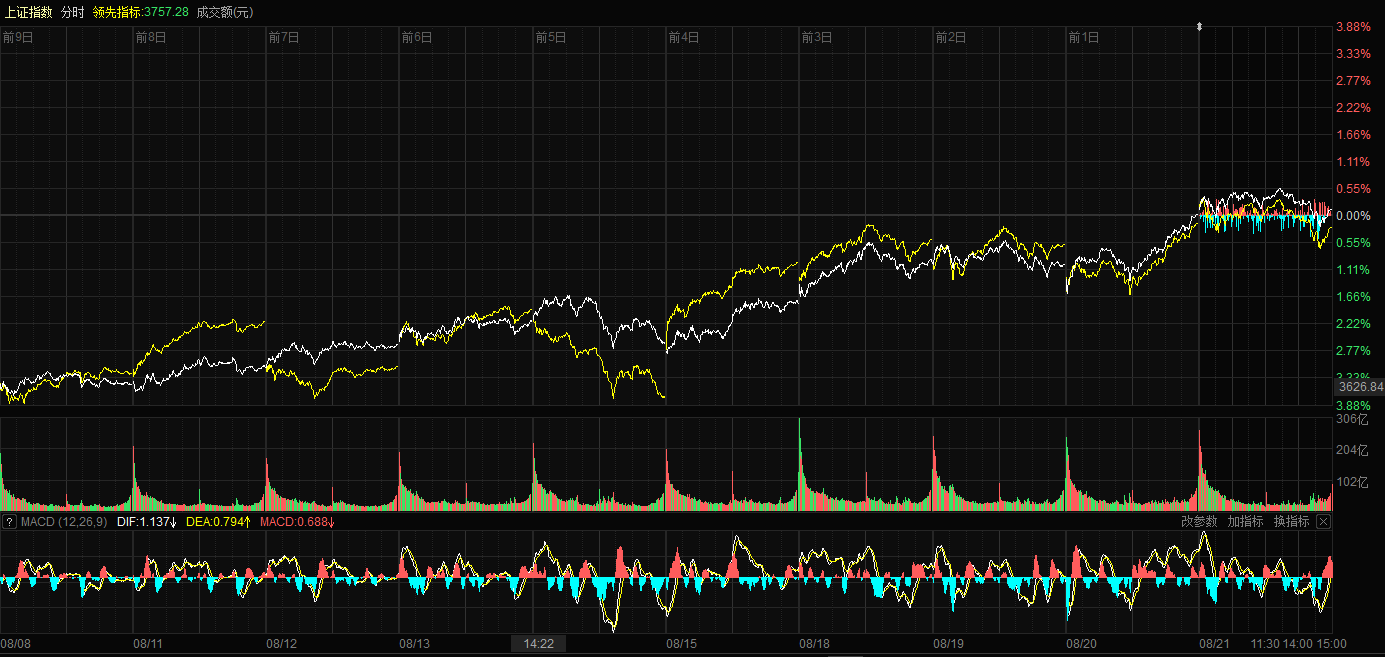Screen dimensions: 1385x657
Task: Click the 08/18 date on the time axis
Action: point(815,644)
